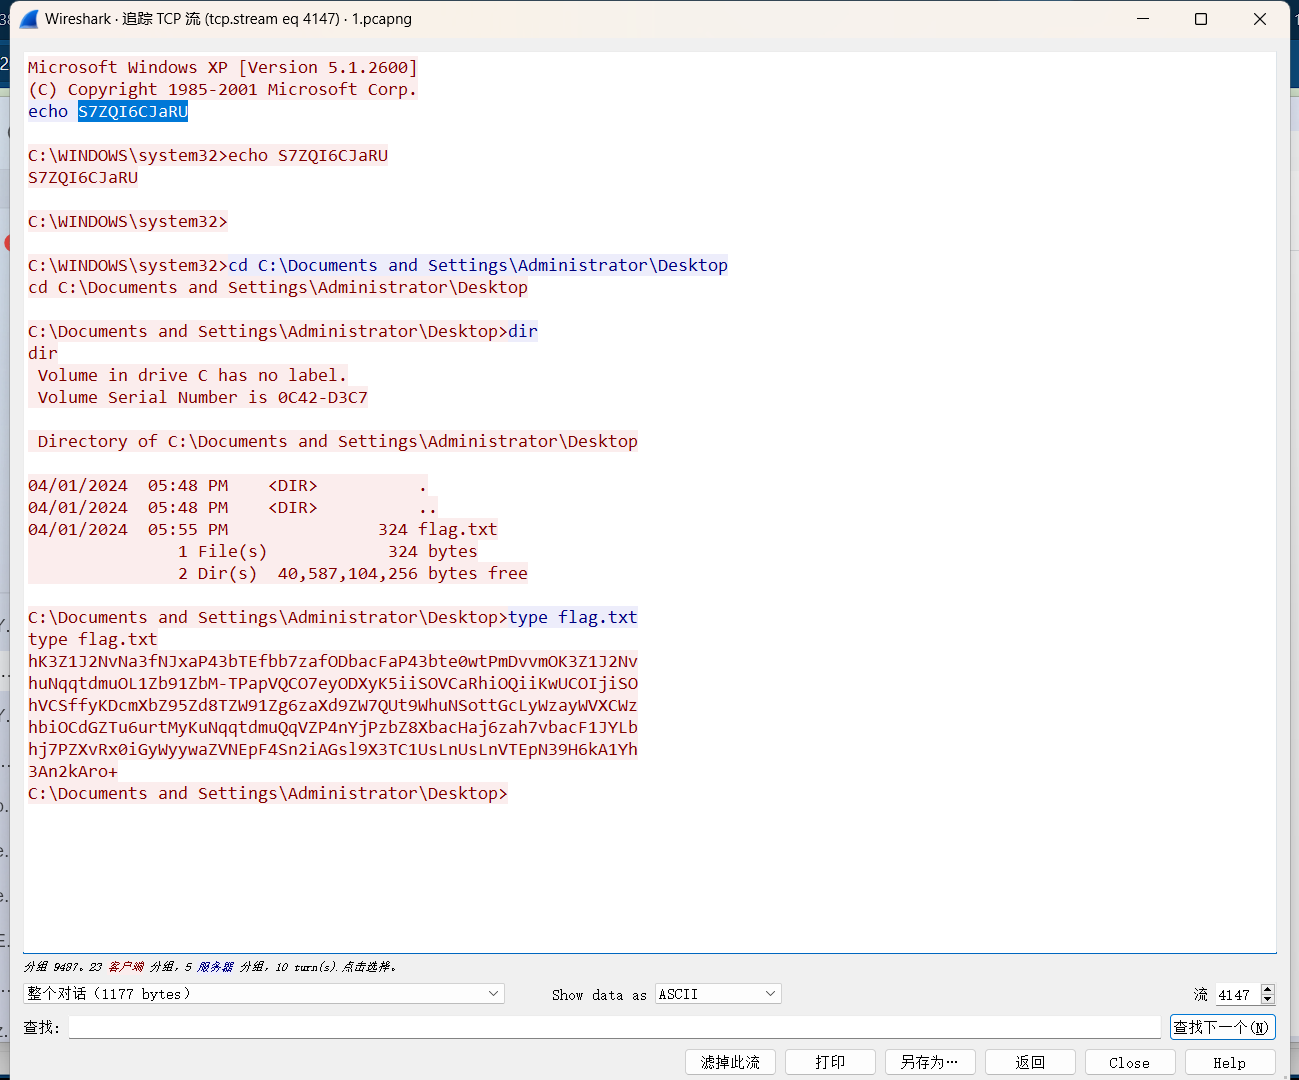The image size is (1299, 1080).
Task: Click the Help button
Action: pyautogui.click(x=1230, y=1062)
